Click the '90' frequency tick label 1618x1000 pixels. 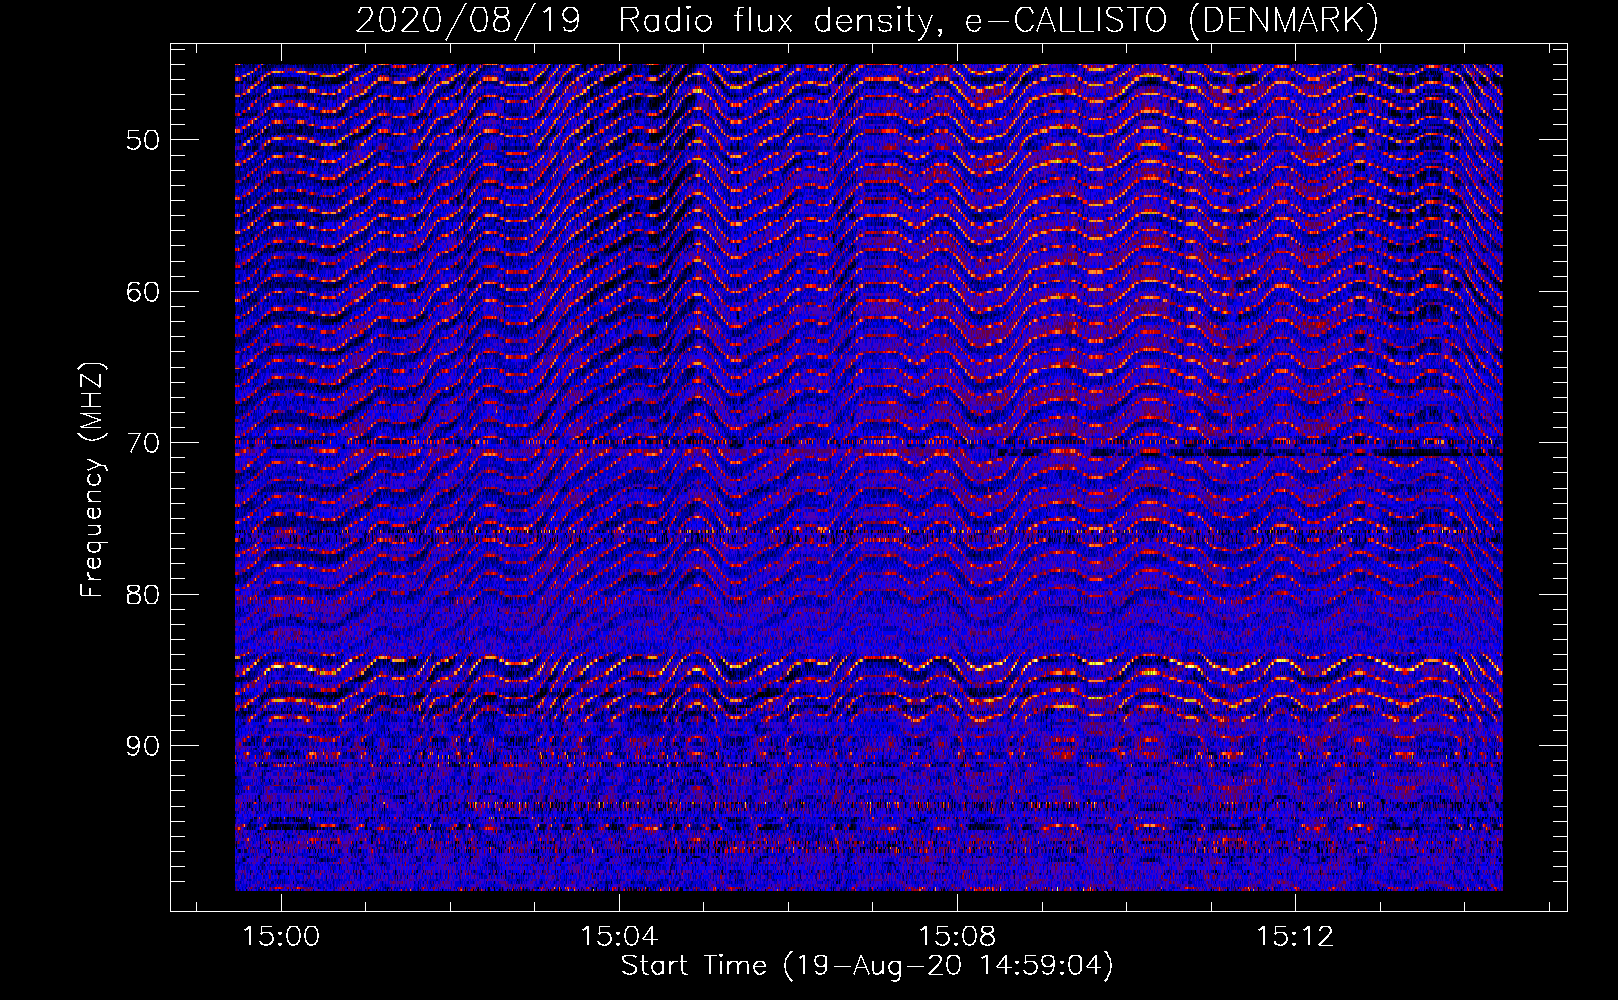coord(143,746)
